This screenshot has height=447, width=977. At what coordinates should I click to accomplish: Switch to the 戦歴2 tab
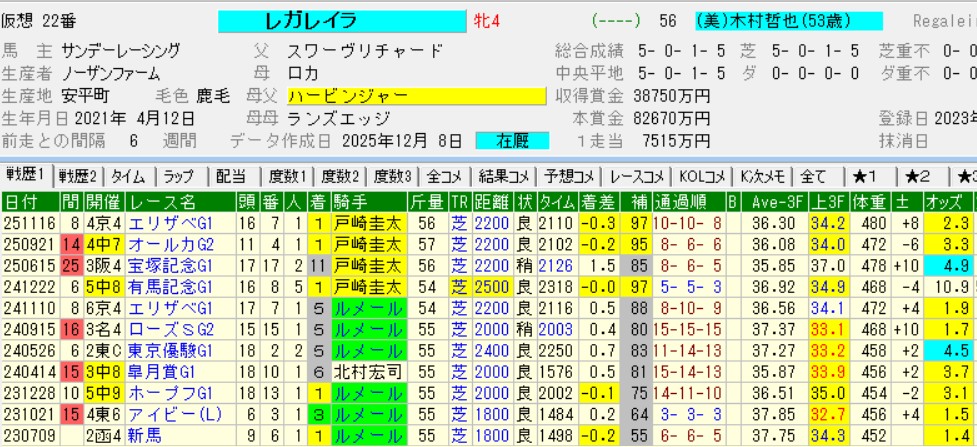[x=79, y=176]
